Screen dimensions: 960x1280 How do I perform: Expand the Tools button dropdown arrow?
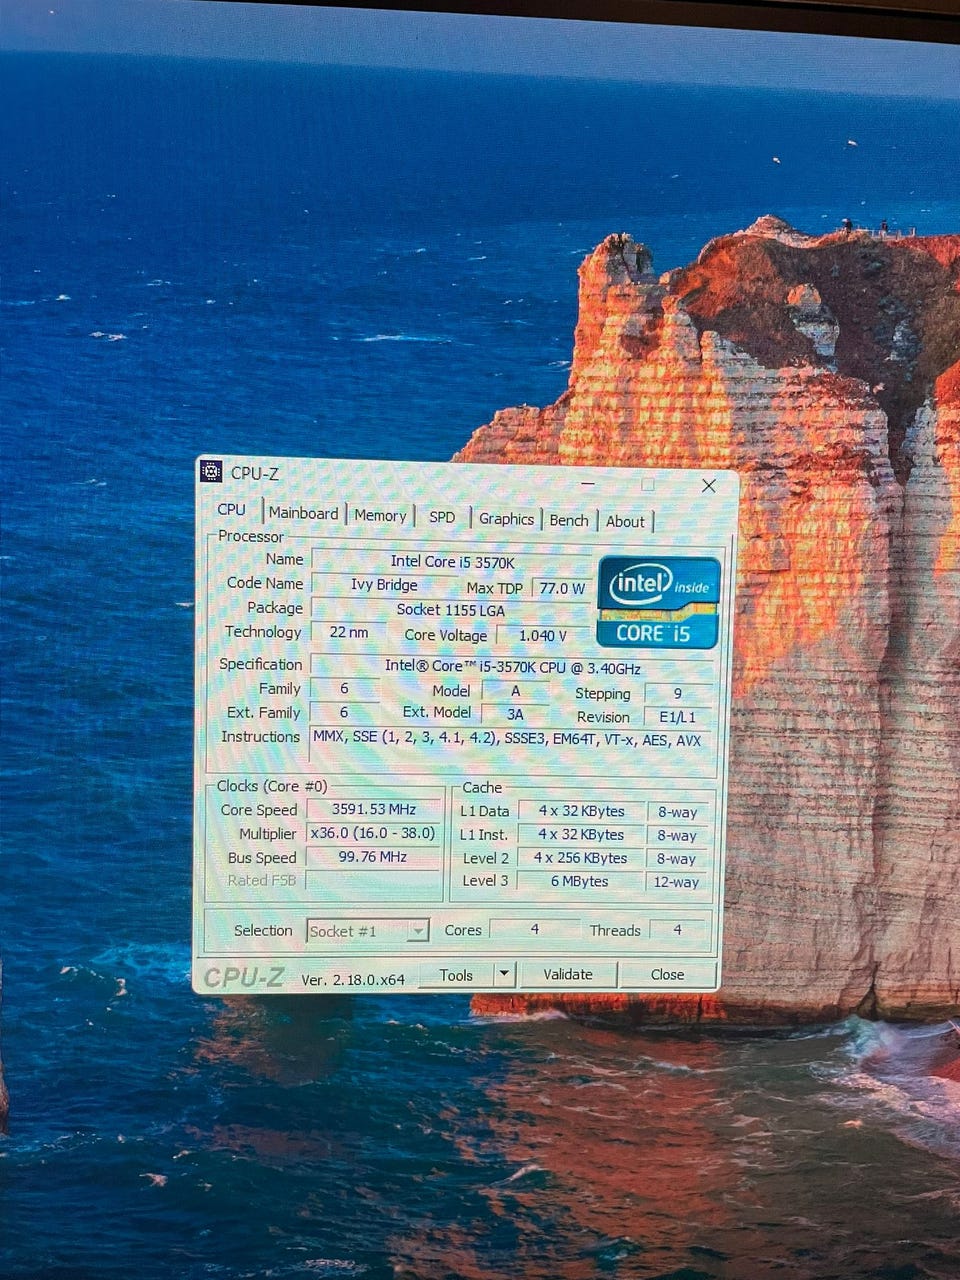pos(504,974)
